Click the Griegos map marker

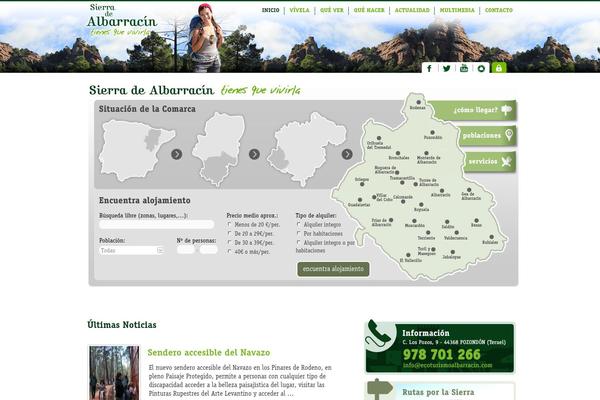362,184
